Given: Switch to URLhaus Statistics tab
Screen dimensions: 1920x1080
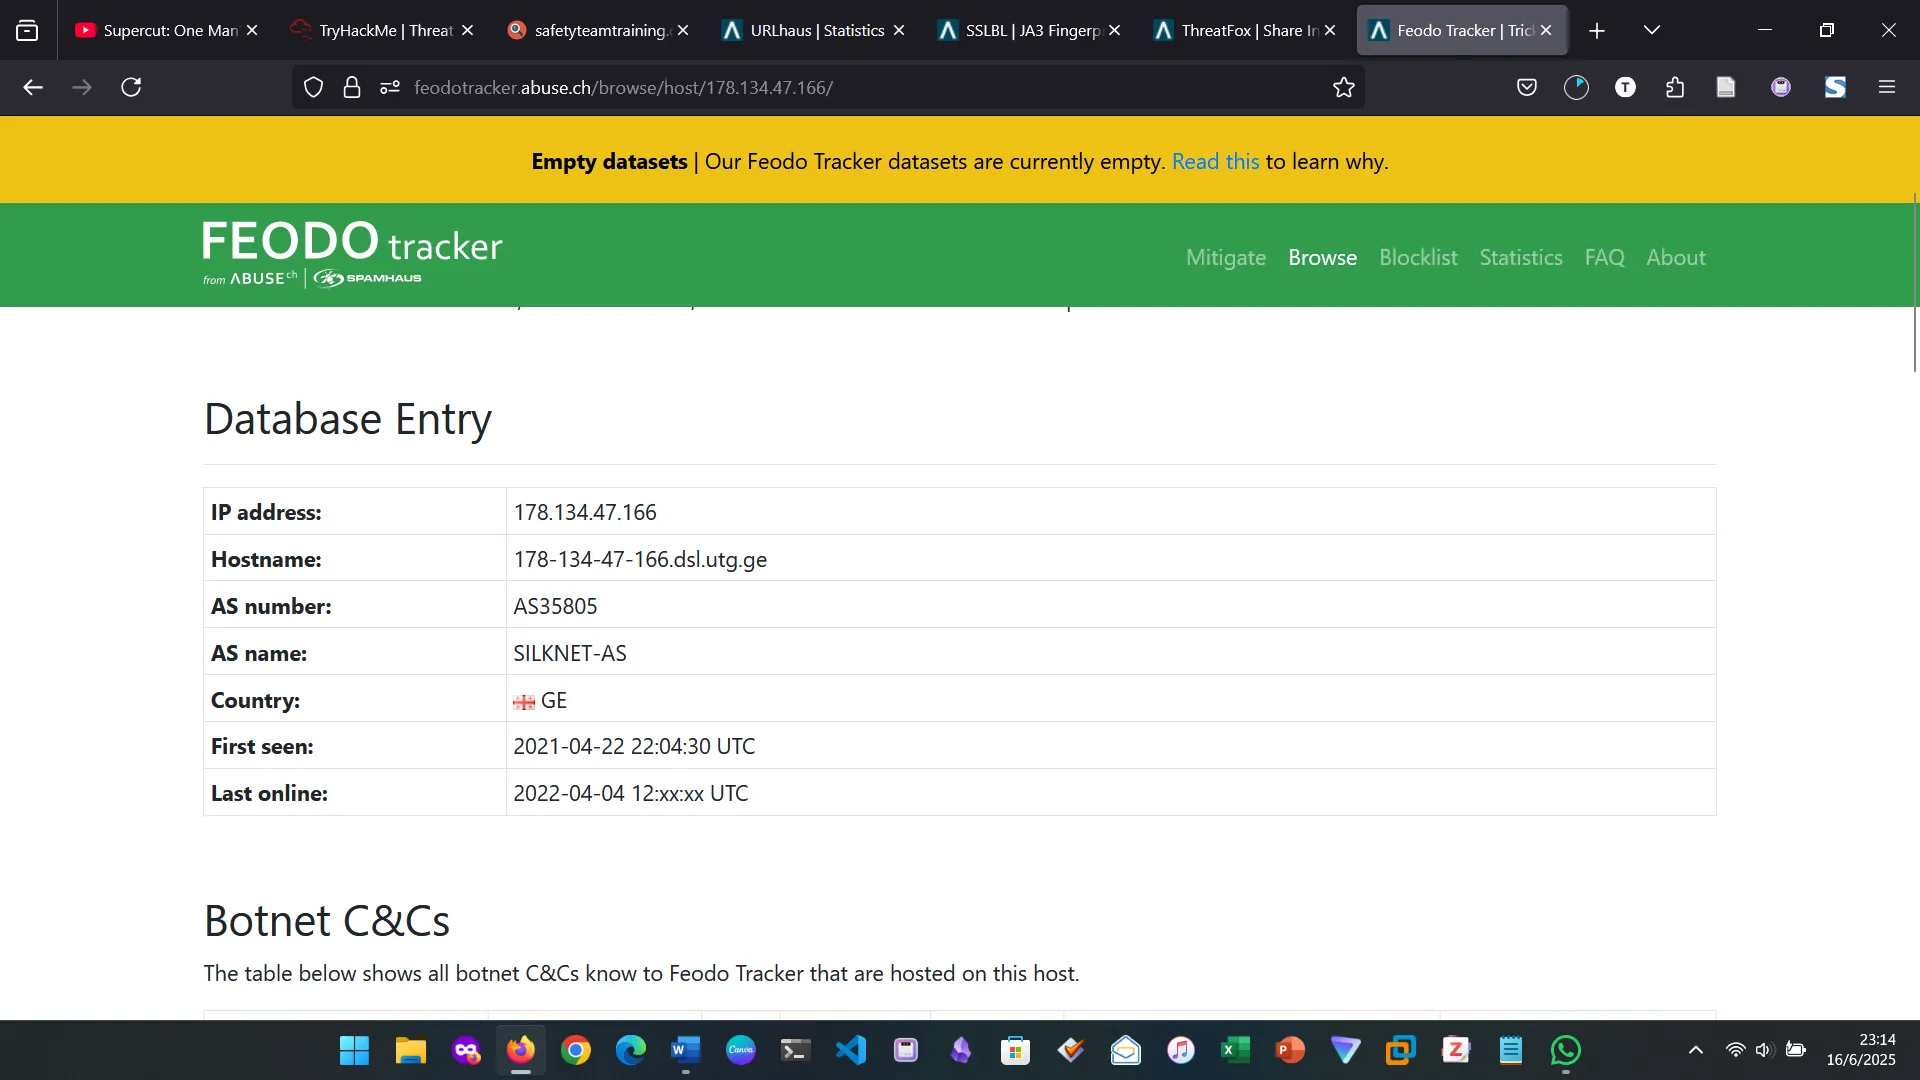Looking at the screenshot, I should [816, 31].
